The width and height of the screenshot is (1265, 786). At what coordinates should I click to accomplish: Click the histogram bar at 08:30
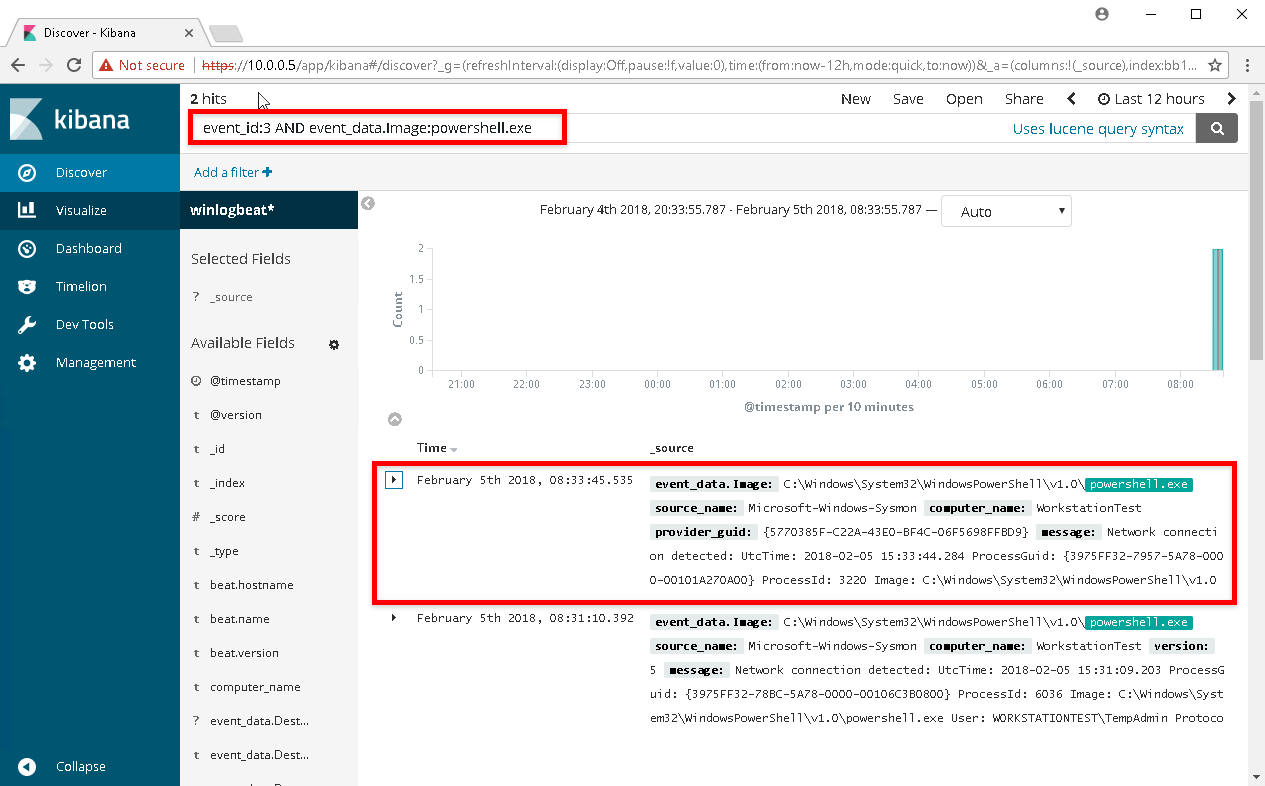[1218, 310]
